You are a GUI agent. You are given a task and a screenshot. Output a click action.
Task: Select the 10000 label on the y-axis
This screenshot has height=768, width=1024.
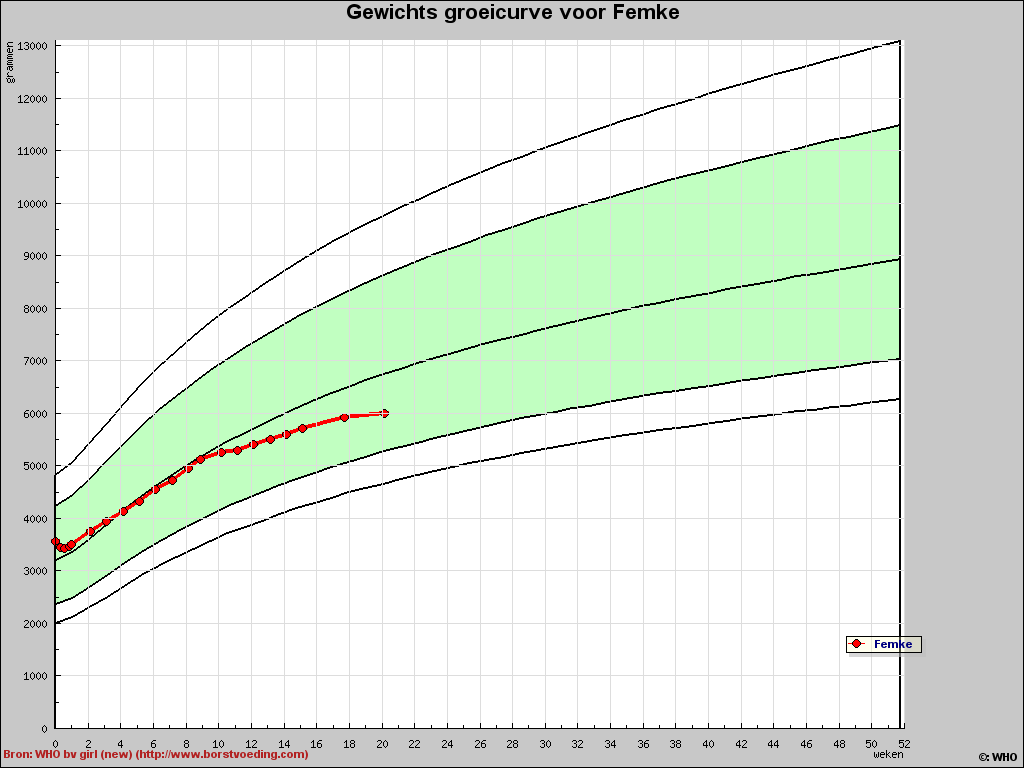[x=32, y=204]
